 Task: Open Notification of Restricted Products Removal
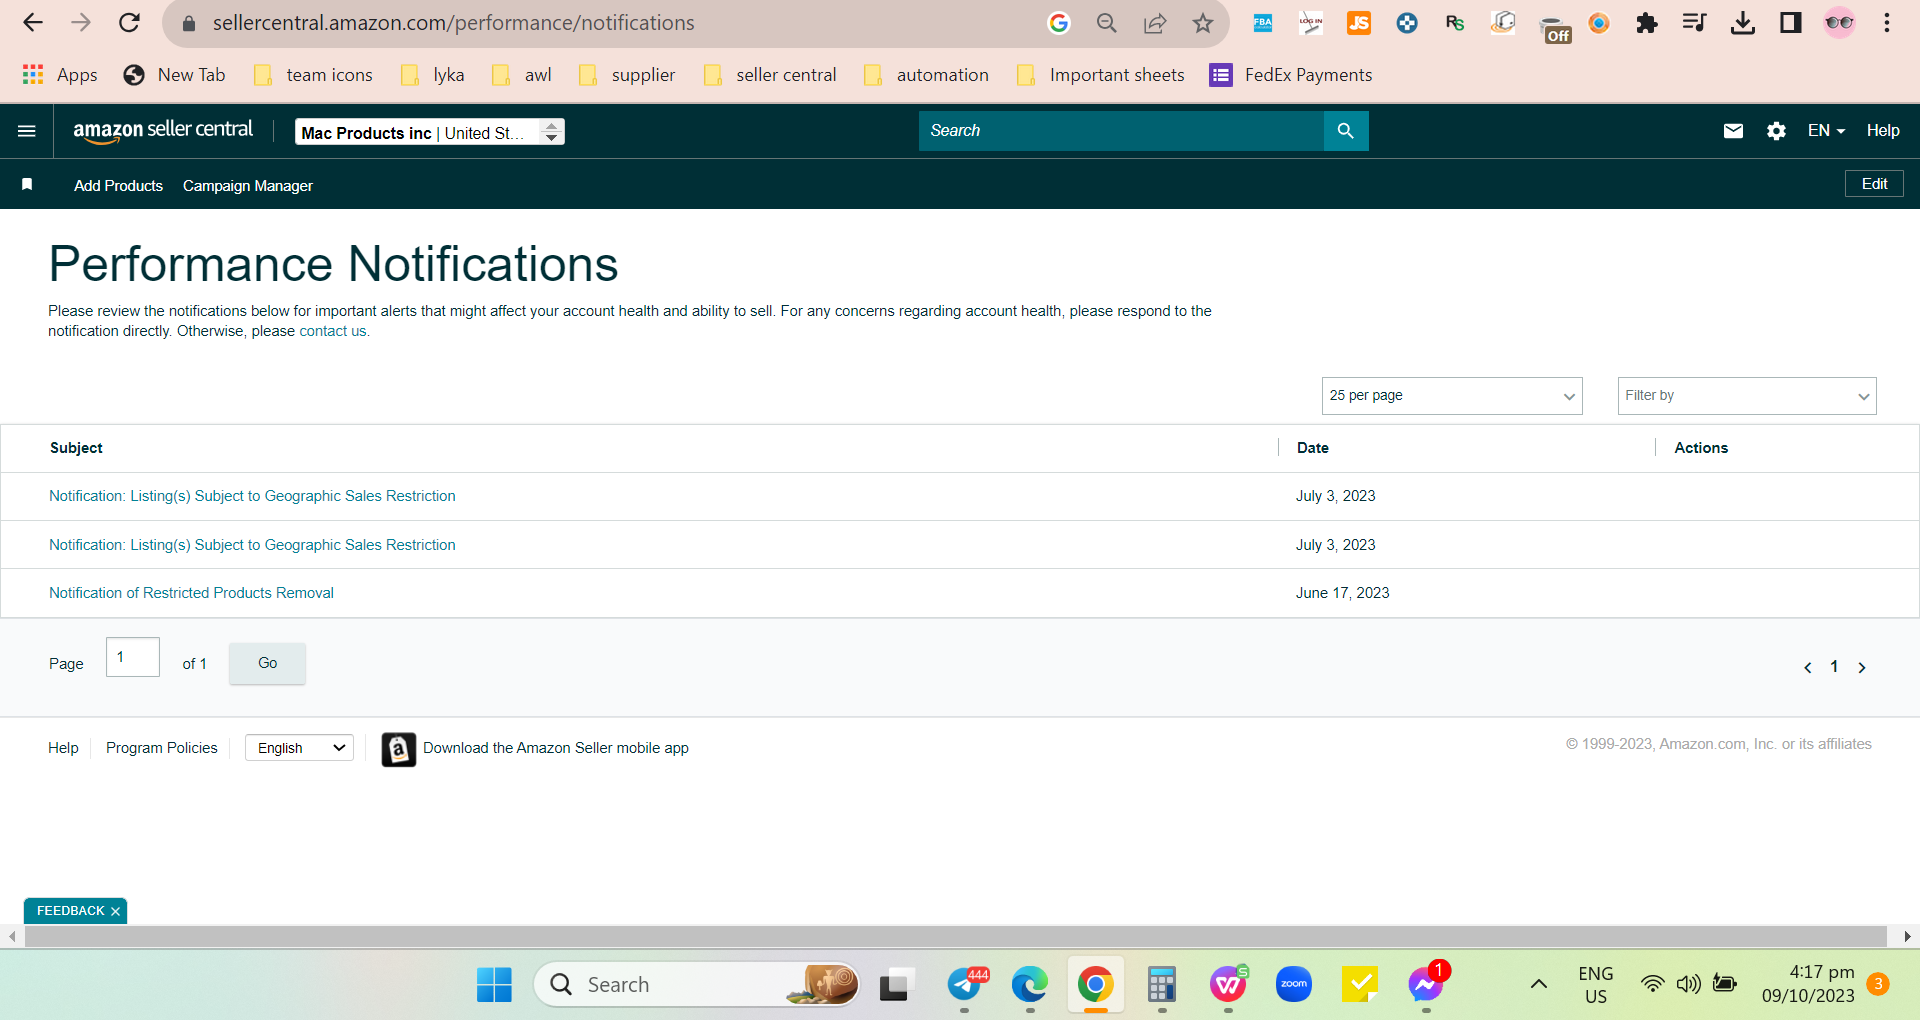point(191,593)
